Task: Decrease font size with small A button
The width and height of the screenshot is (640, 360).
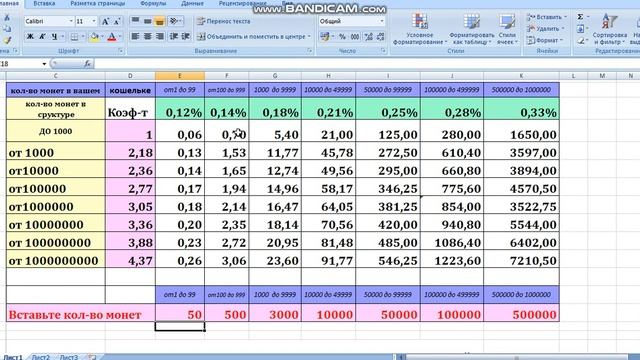Action: point(117,21)
